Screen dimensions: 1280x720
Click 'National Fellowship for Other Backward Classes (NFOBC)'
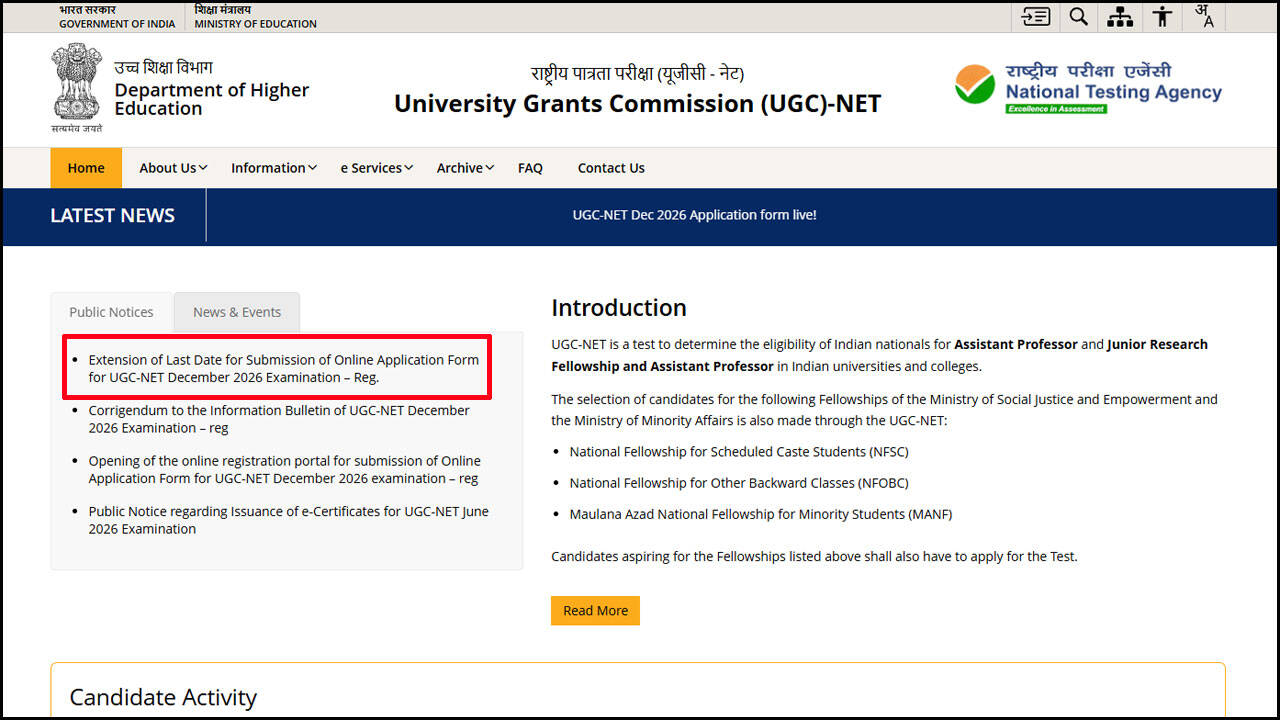[x=739, y=483]
